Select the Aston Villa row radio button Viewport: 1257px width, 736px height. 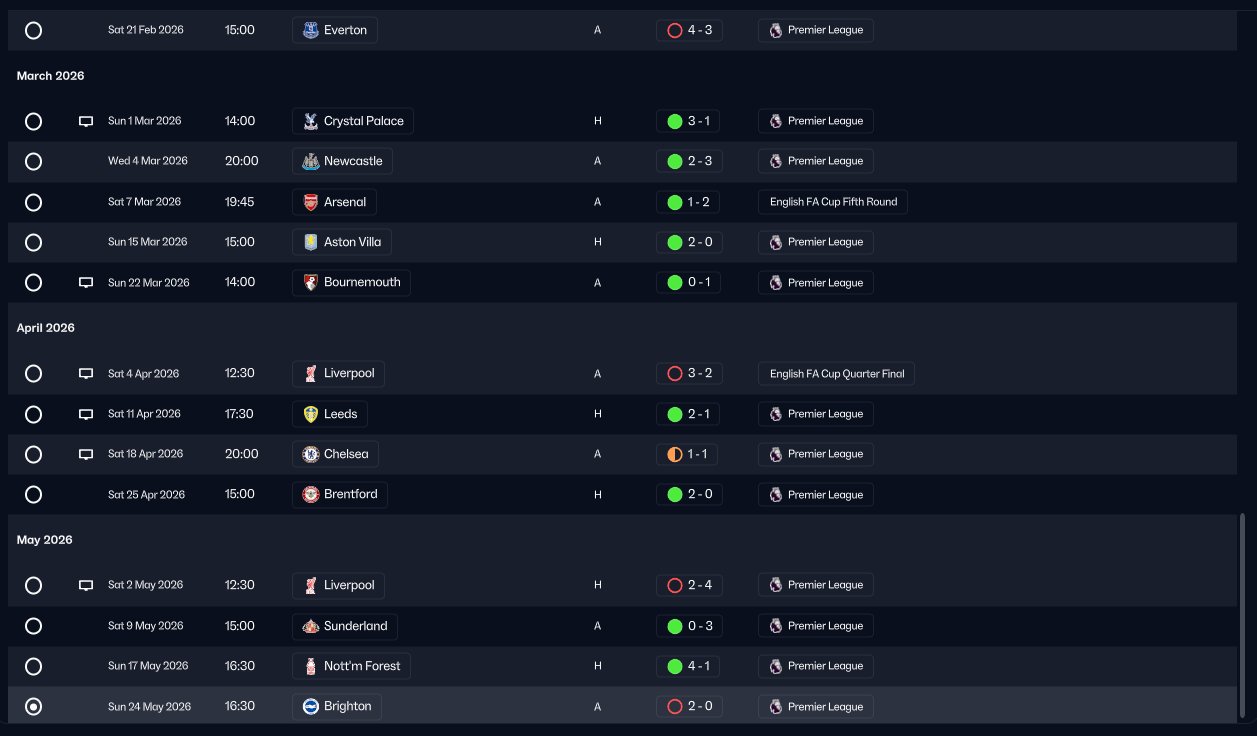33,242
